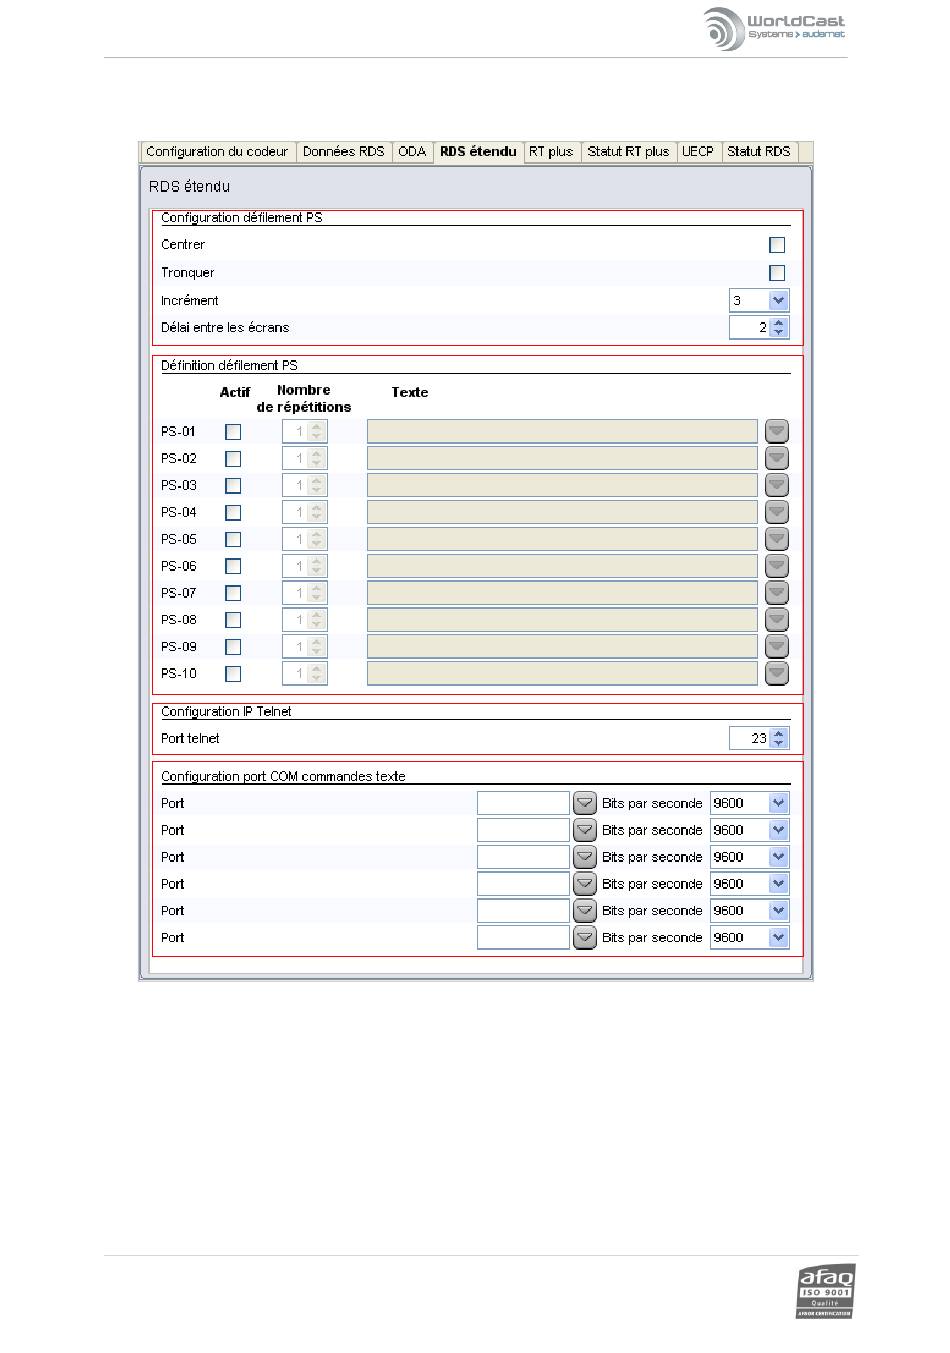Decrease the Délai entre les écrans value
Viewport: 950px width, 1353px height.
[780, 333]
